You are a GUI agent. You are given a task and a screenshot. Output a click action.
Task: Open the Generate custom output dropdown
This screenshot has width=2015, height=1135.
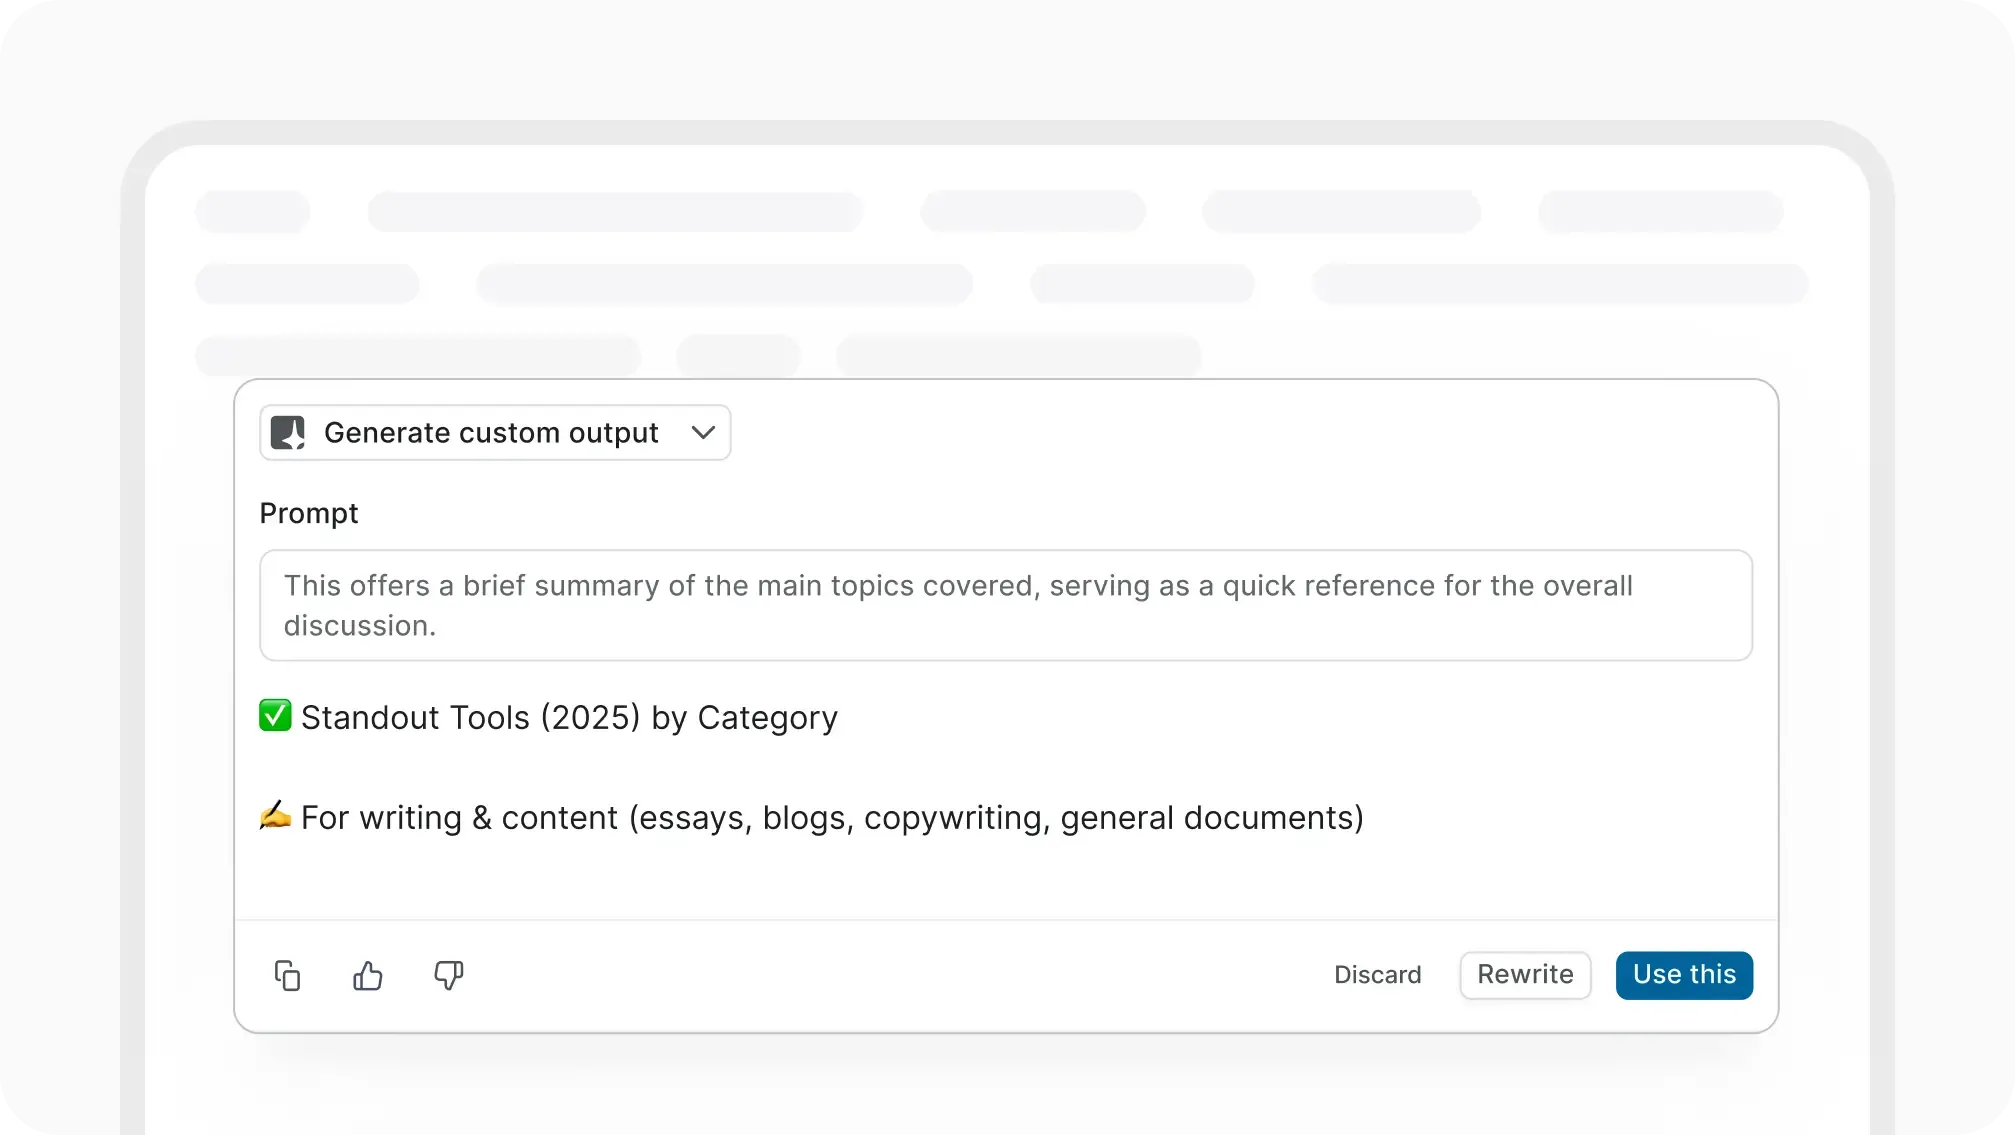click(491, 433)
